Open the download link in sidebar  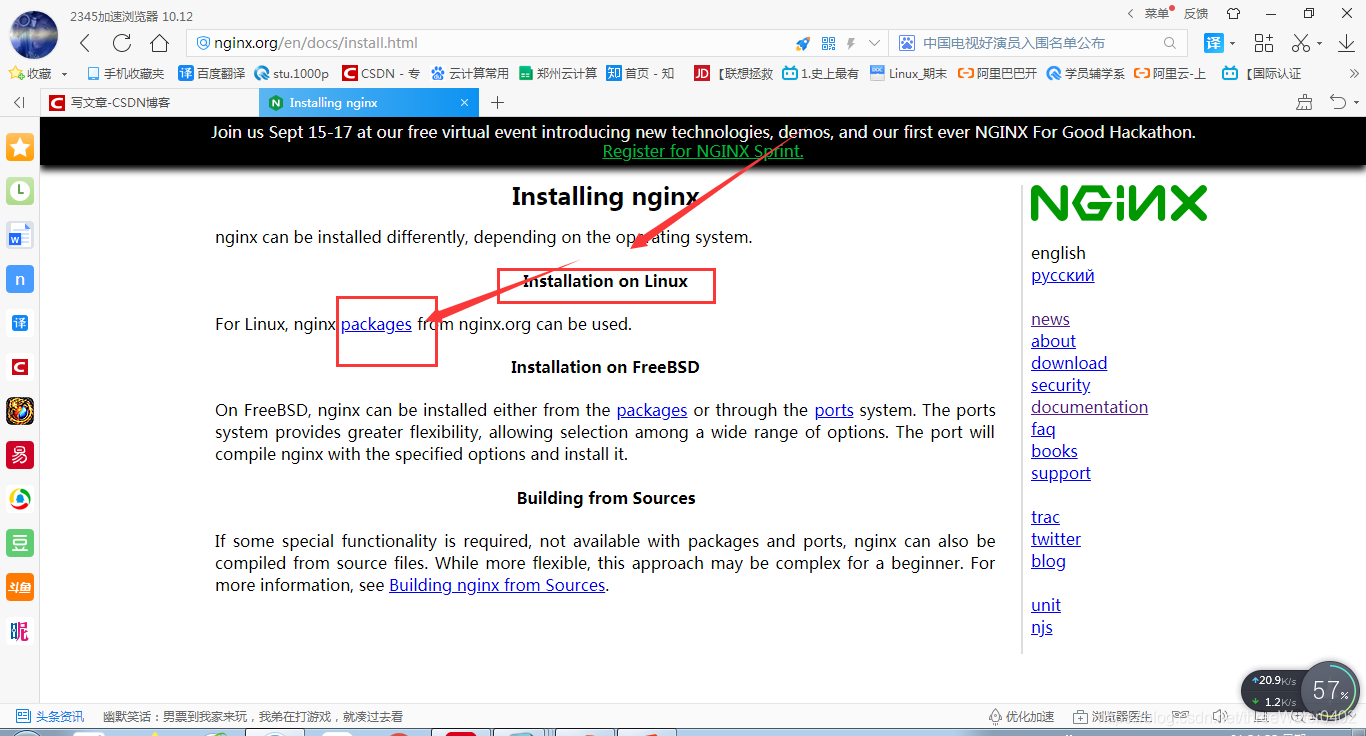click(x=1069, y=363)
